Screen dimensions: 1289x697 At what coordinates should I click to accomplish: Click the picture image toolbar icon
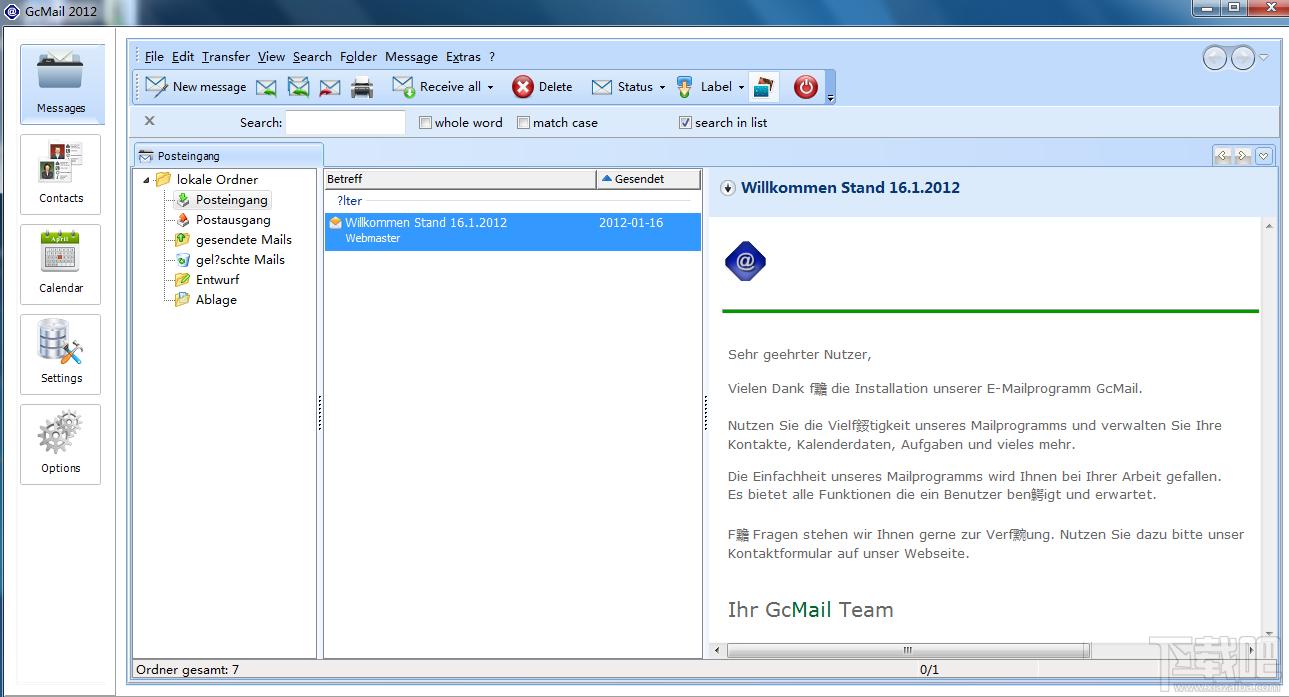pyautogui.click(x=764, y=87)
